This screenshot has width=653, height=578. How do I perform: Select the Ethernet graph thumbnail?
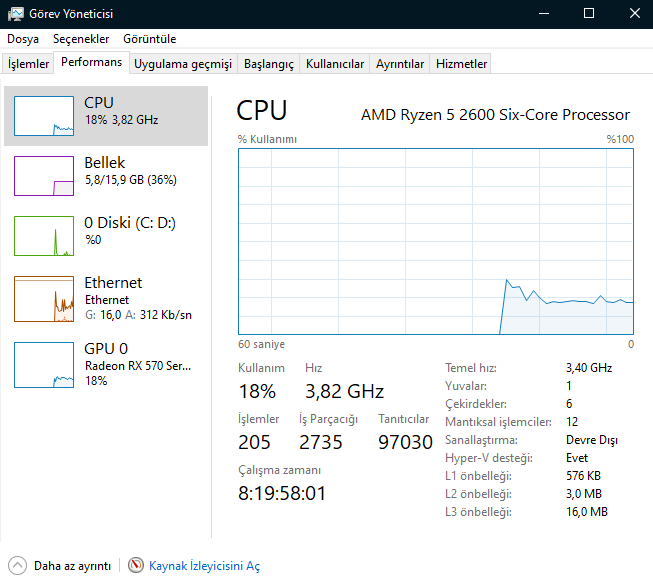click(44, 299)
